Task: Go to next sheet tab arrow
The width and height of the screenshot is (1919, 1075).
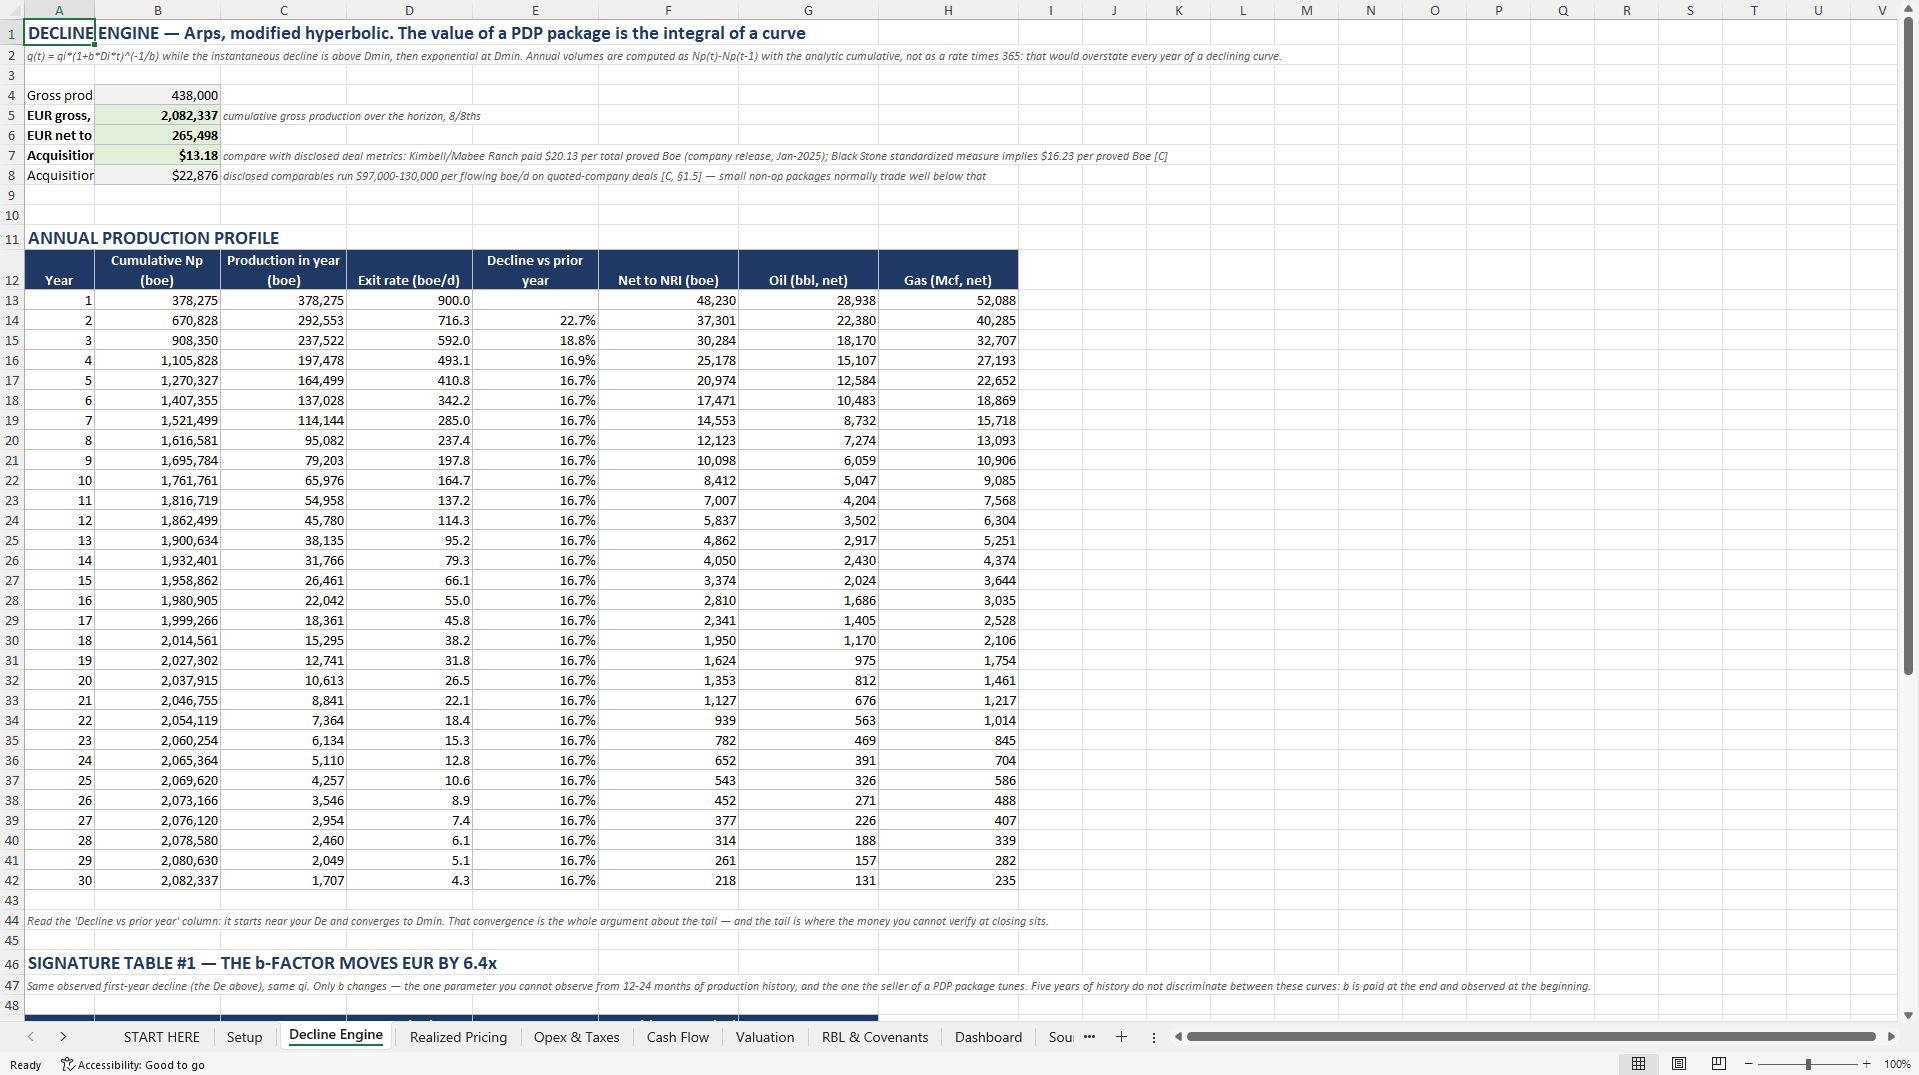Action: tap(63, 1037)
